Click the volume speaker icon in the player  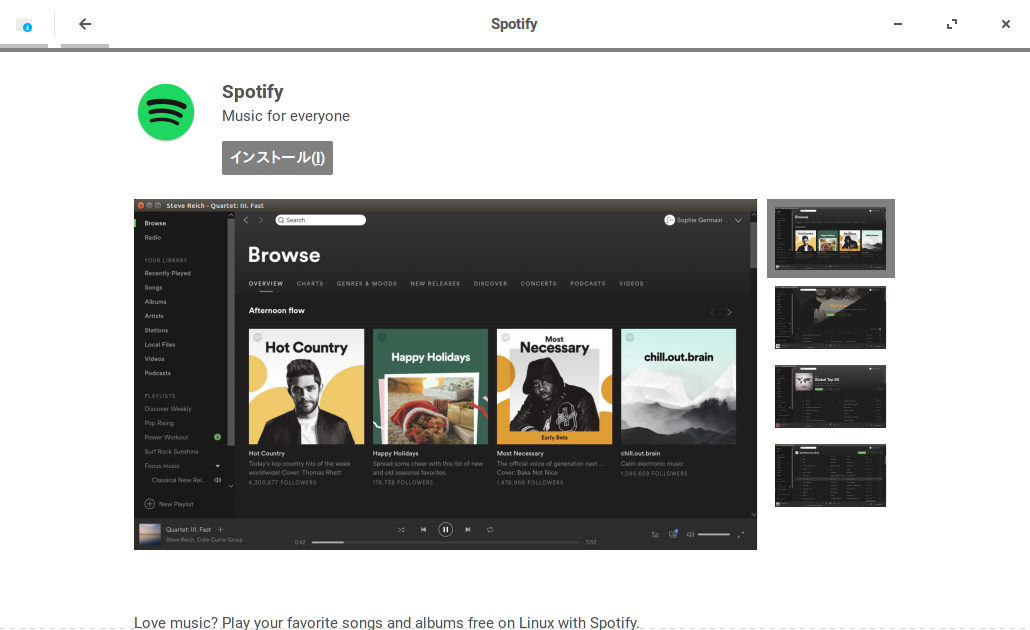click(x=690, y=535)
